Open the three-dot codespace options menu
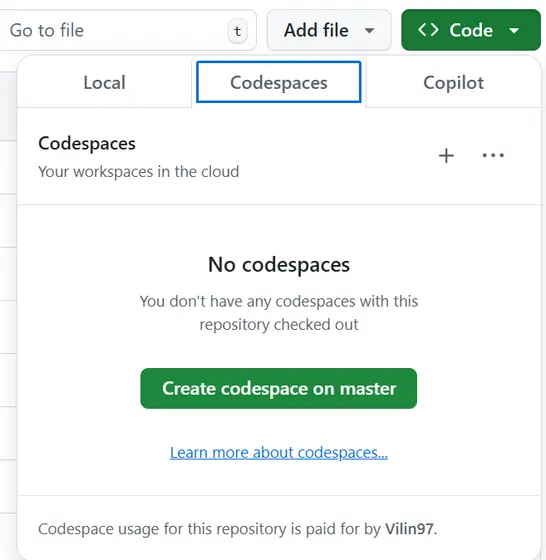 point(493,155)
